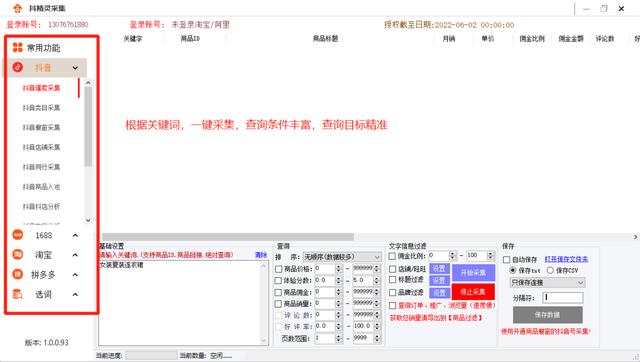Select the 保存CSV radio button
The height and width of the screenshot is (362, 640).
click(x=550, y=270)
